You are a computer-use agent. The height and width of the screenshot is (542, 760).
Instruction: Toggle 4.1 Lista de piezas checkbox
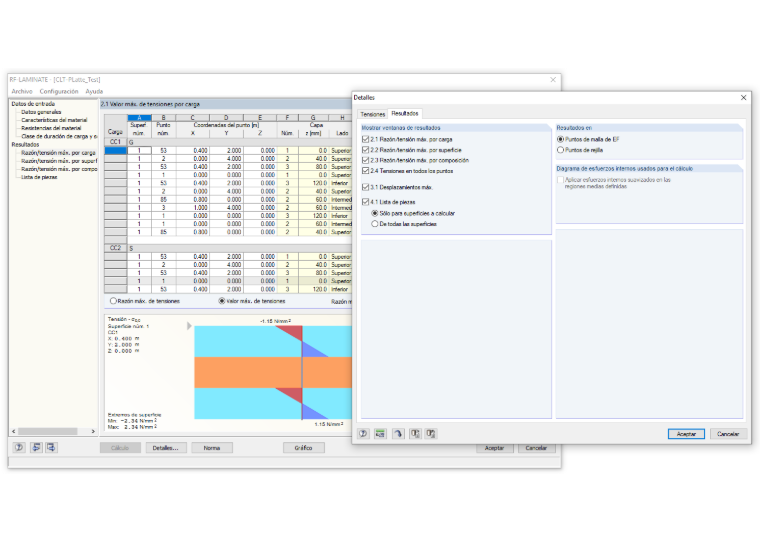(365, 202)
